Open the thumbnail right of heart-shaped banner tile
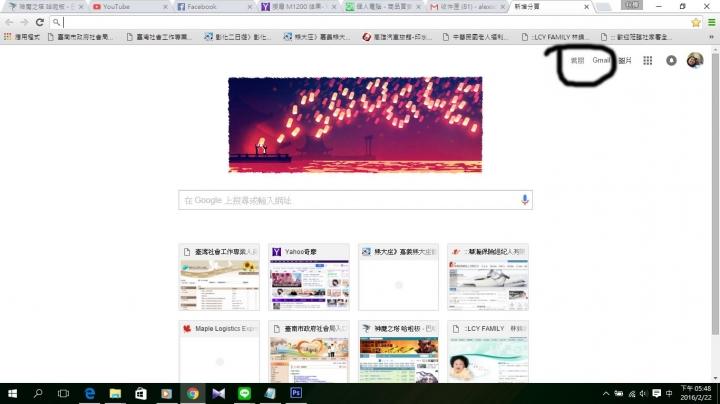This screenshot has height=404, width=720. point(398,351)
